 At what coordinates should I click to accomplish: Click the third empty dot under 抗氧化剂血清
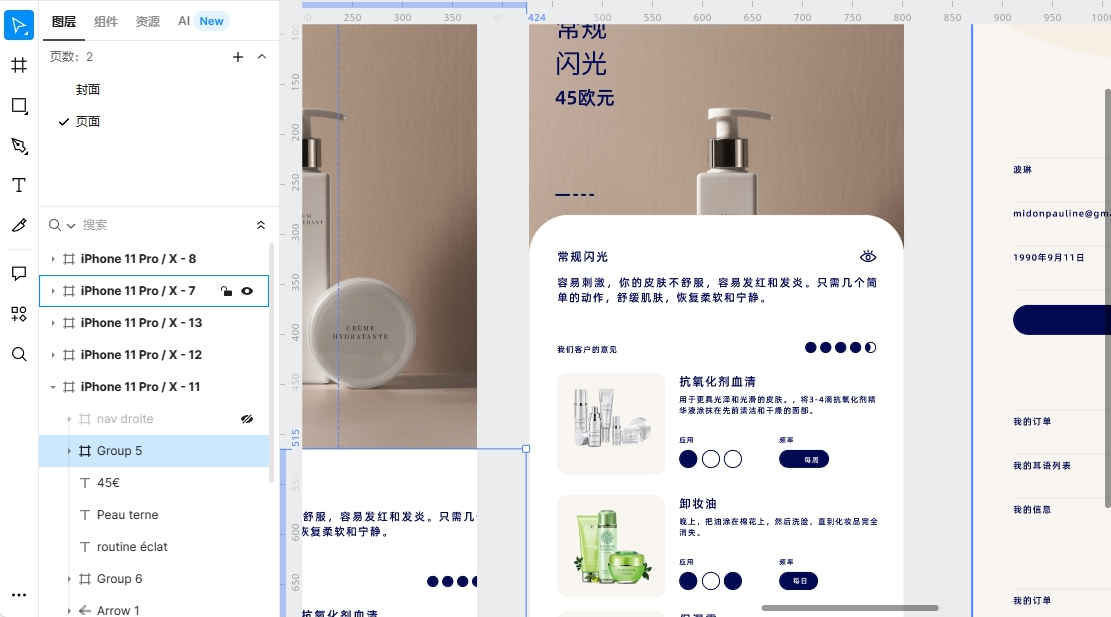pyautogui.click(x=733, y=459)
